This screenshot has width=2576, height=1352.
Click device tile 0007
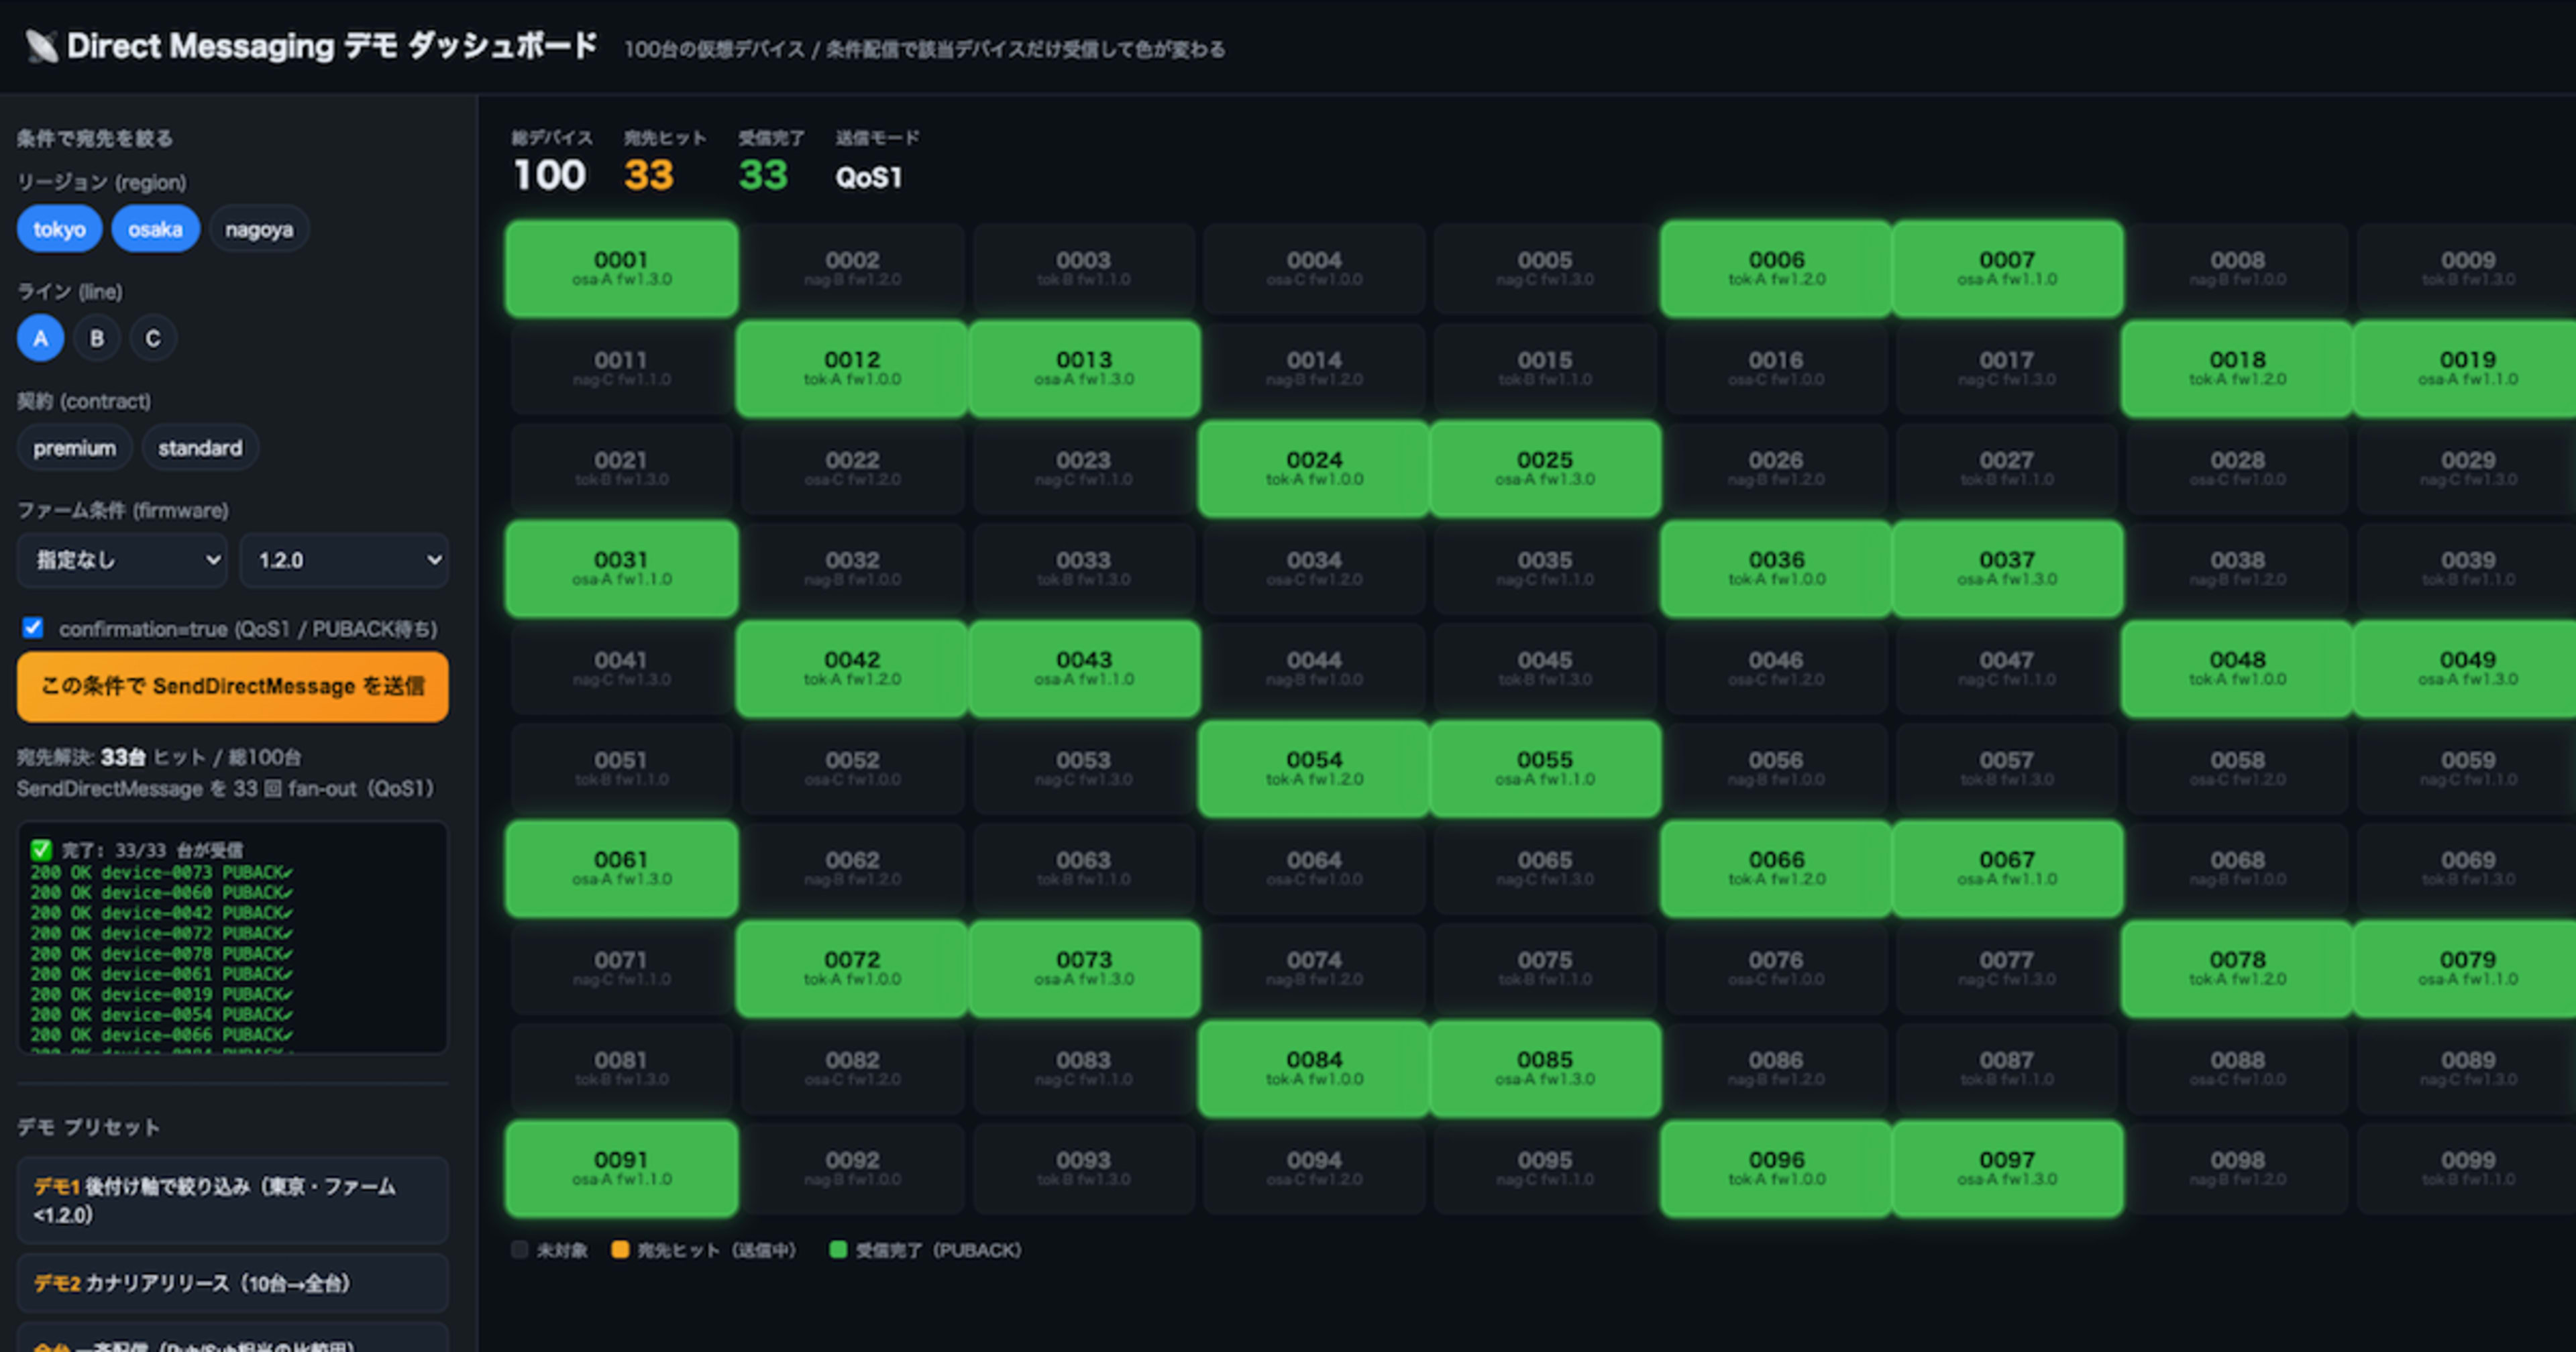(x=2007, y=269)
